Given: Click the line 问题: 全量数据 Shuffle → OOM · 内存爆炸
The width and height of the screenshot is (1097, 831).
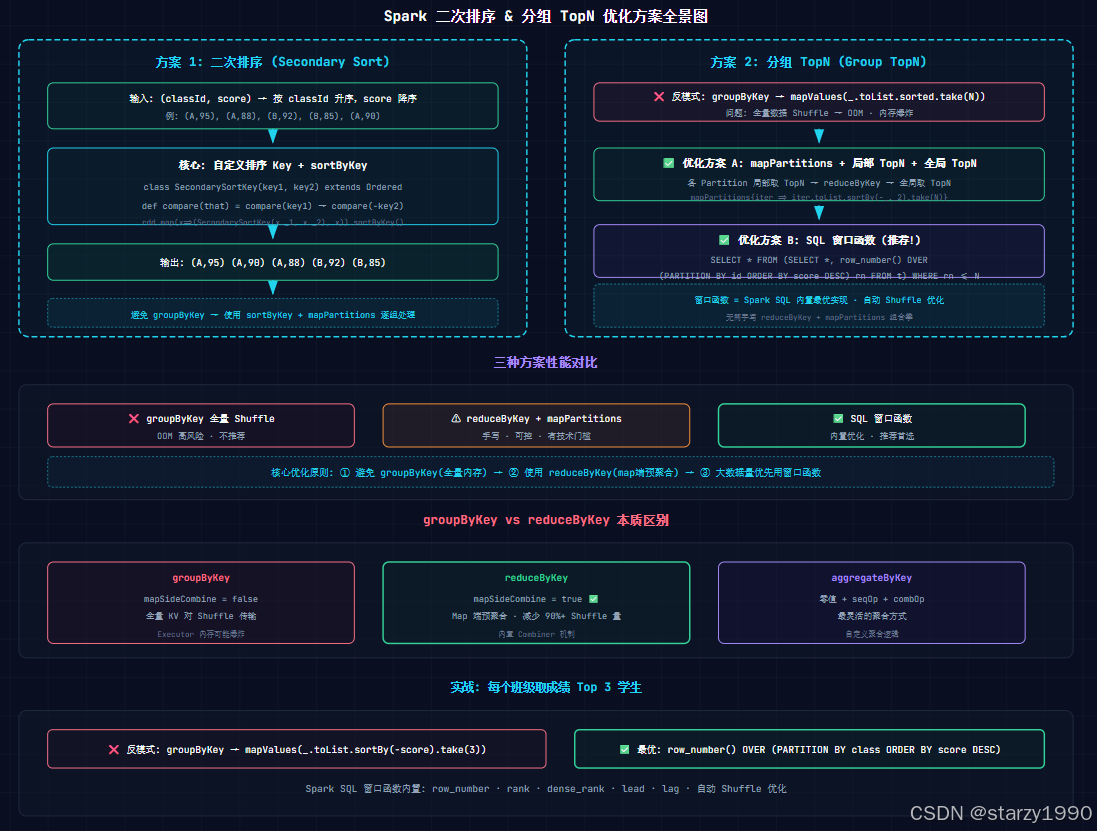Looking at the screenshot, I should coord(819,113).
